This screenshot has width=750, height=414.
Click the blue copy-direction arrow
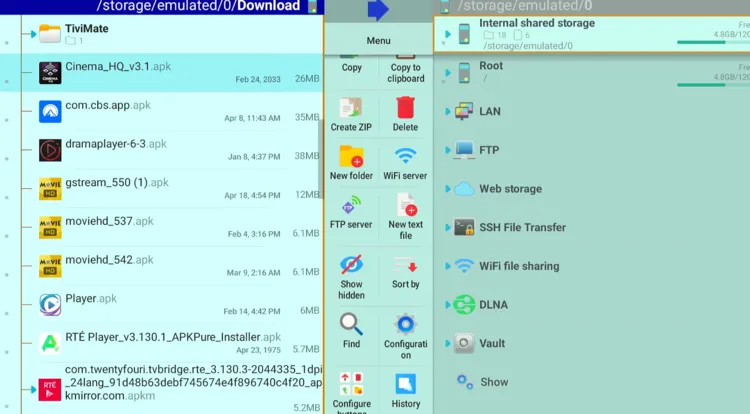pos(378,10)
